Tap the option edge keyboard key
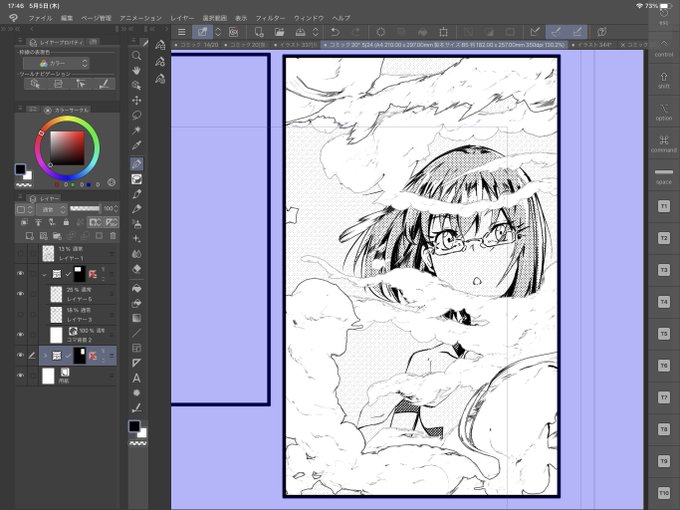The width and height of the screenshot is (680, 510). point(664,112)
